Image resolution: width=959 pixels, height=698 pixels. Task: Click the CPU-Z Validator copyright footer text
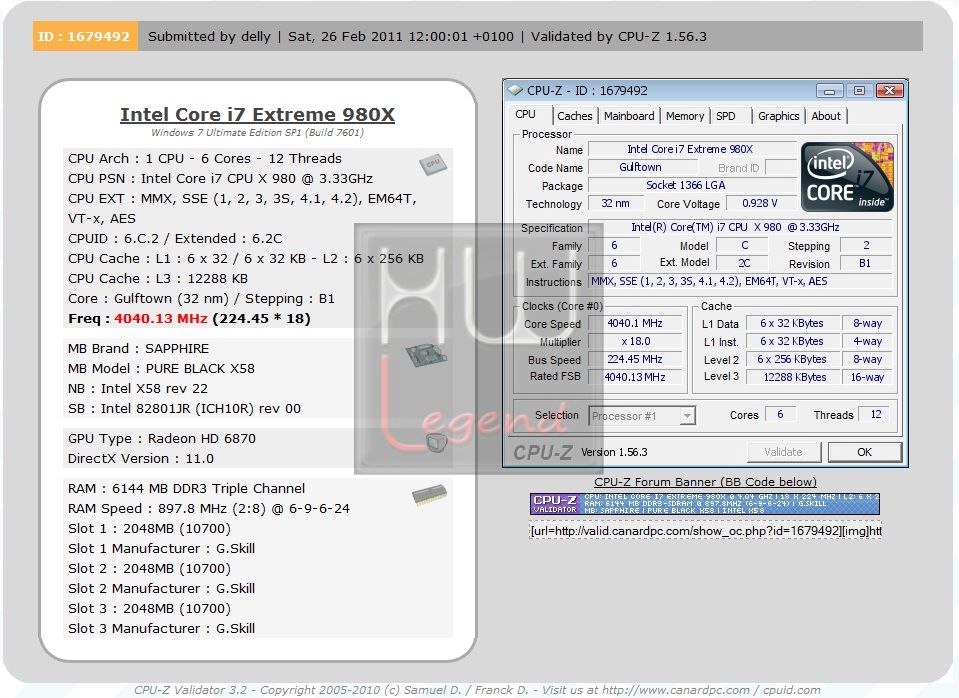pos(477,690)
